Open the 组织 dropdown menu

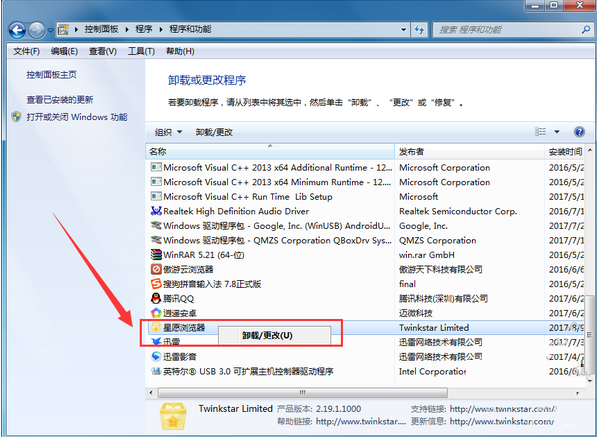[x=168, y=132]
